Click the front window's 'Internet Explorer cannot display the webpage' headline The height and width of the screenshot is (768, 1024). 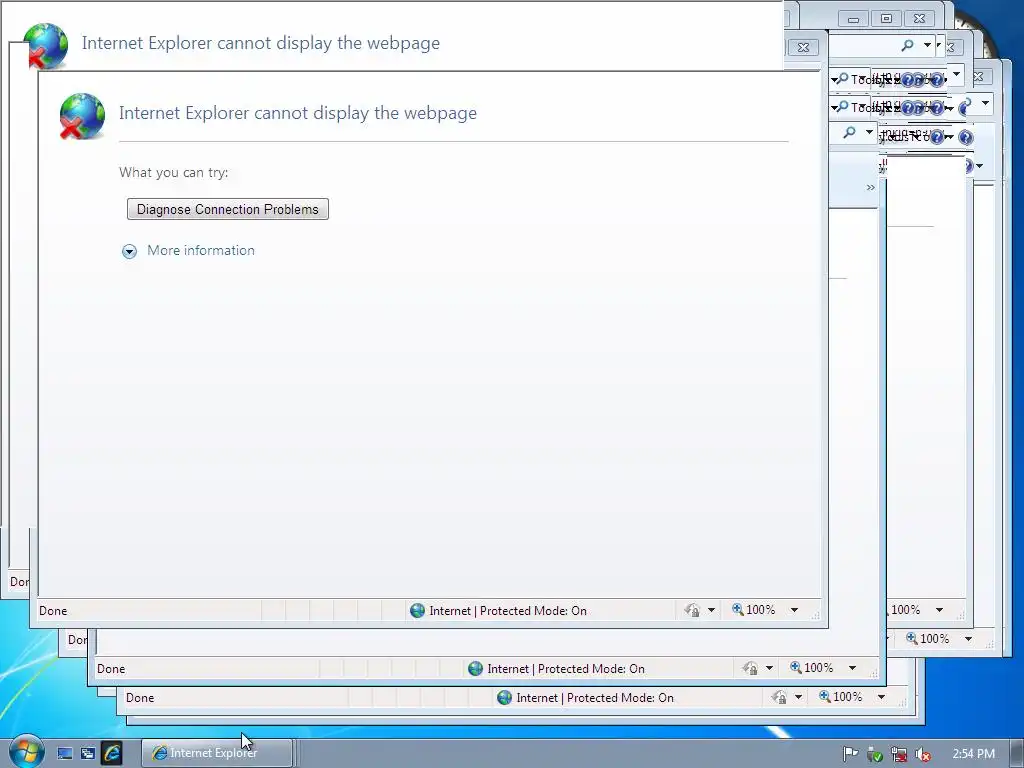pyautogui.click(x=298, y=113)
